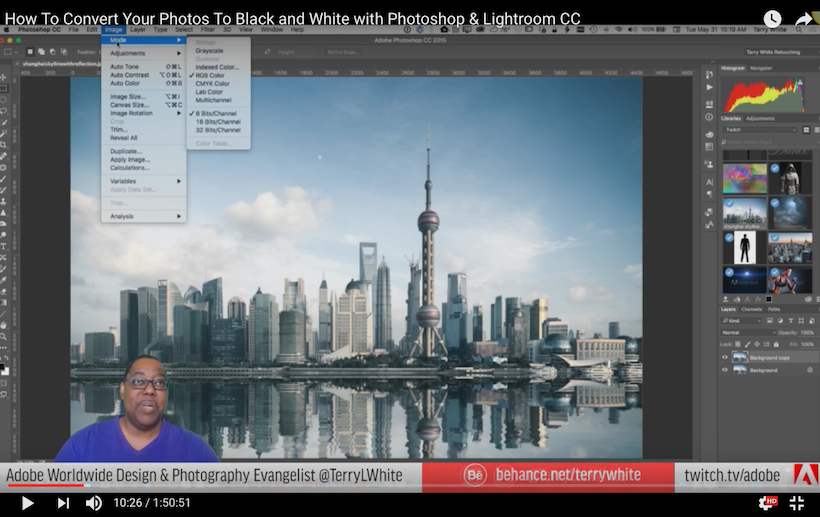Viewport: 820px width, 517px height.
Task: Select the Crop tool
Action: 4,145
